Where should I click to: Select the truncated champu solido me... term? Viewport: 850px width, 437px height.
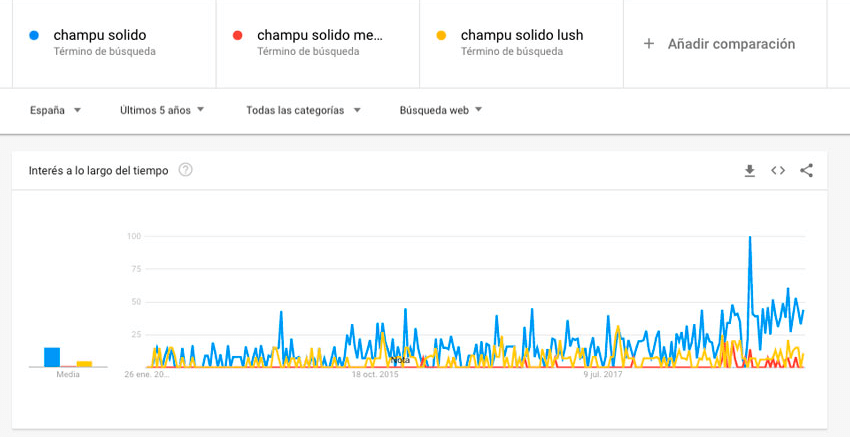pyautogui.click(x=320, y=35)
